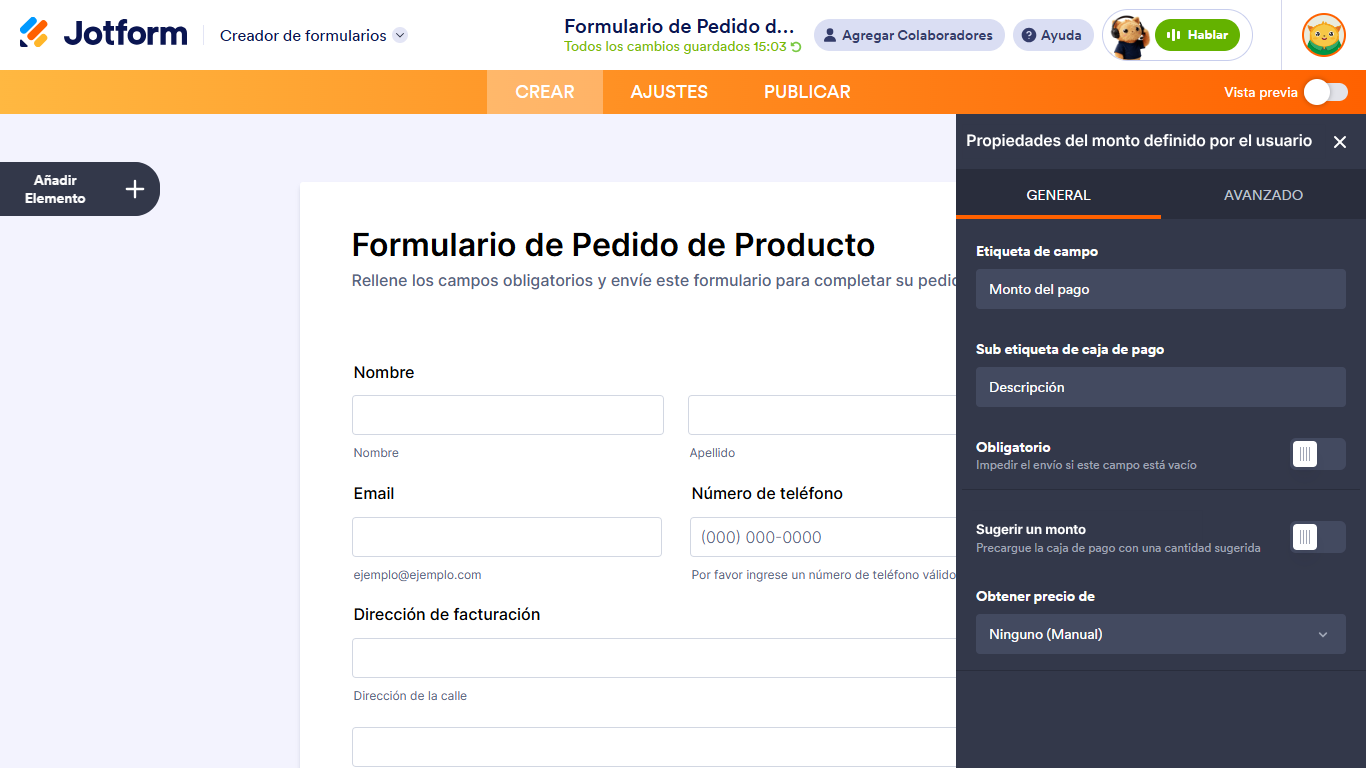Image resolution: width=1366 pixels, height=768 pixels.
Task: Open the Obtener precio de dropdown
Action: tap(1161, 634)
